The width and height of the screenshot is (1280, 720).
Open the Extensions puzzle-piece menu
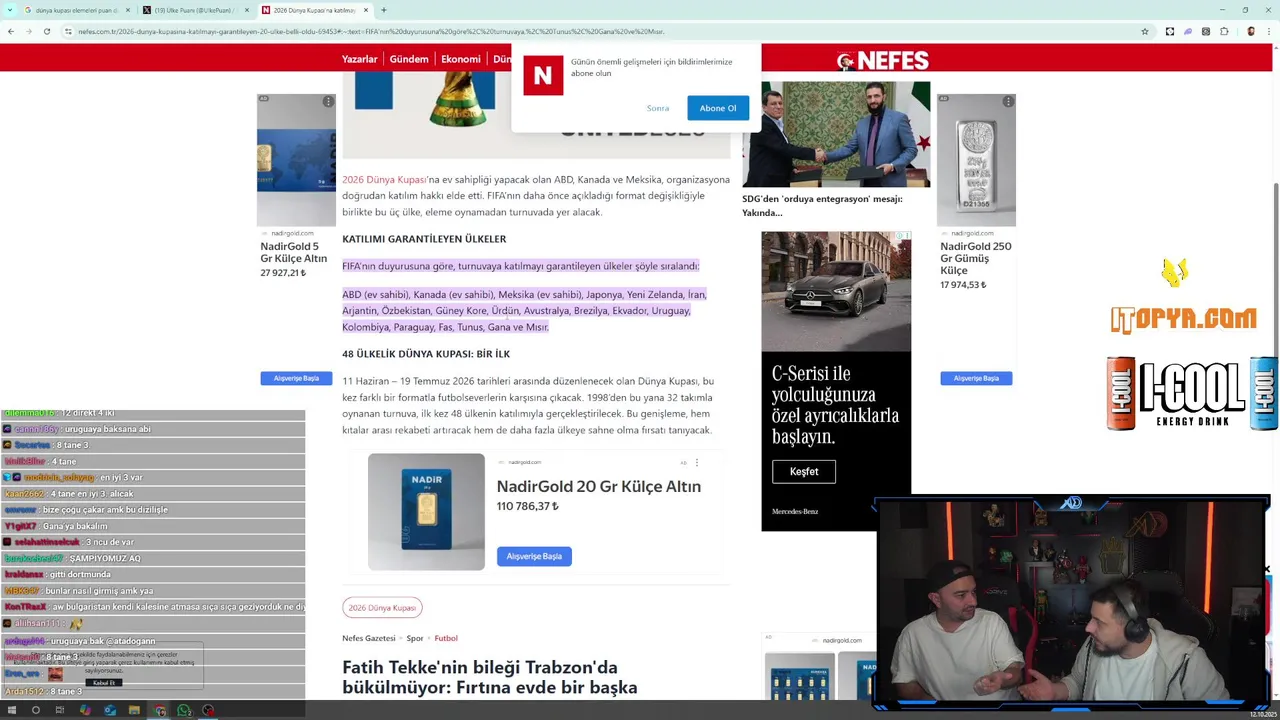tap(1224, 31)
